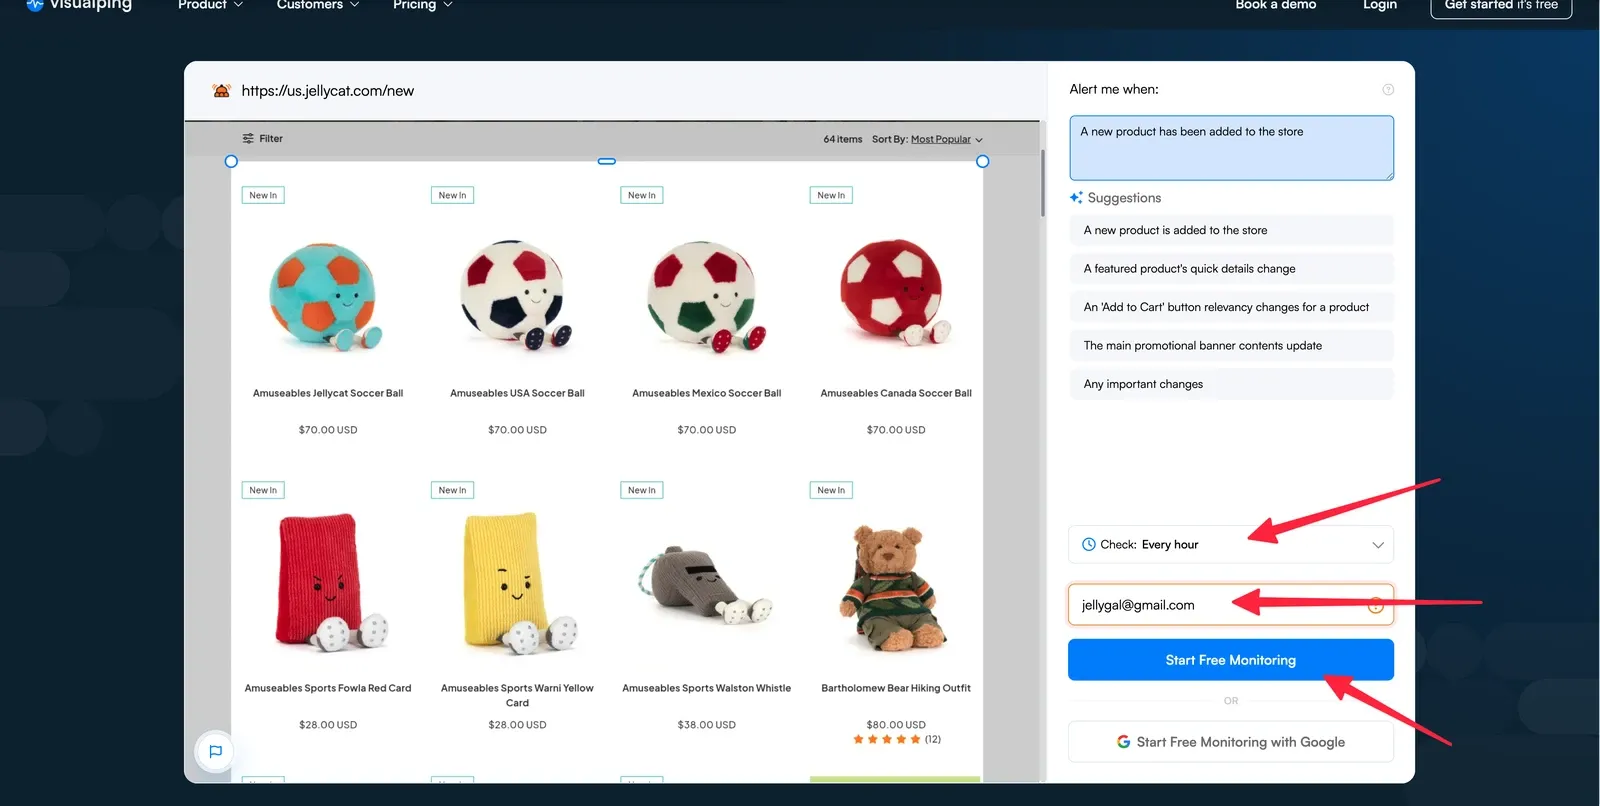Viewport: 1600px width, 806px height.
Task: Click the clock icon in Check frequency
Action: coord(1089,545)
